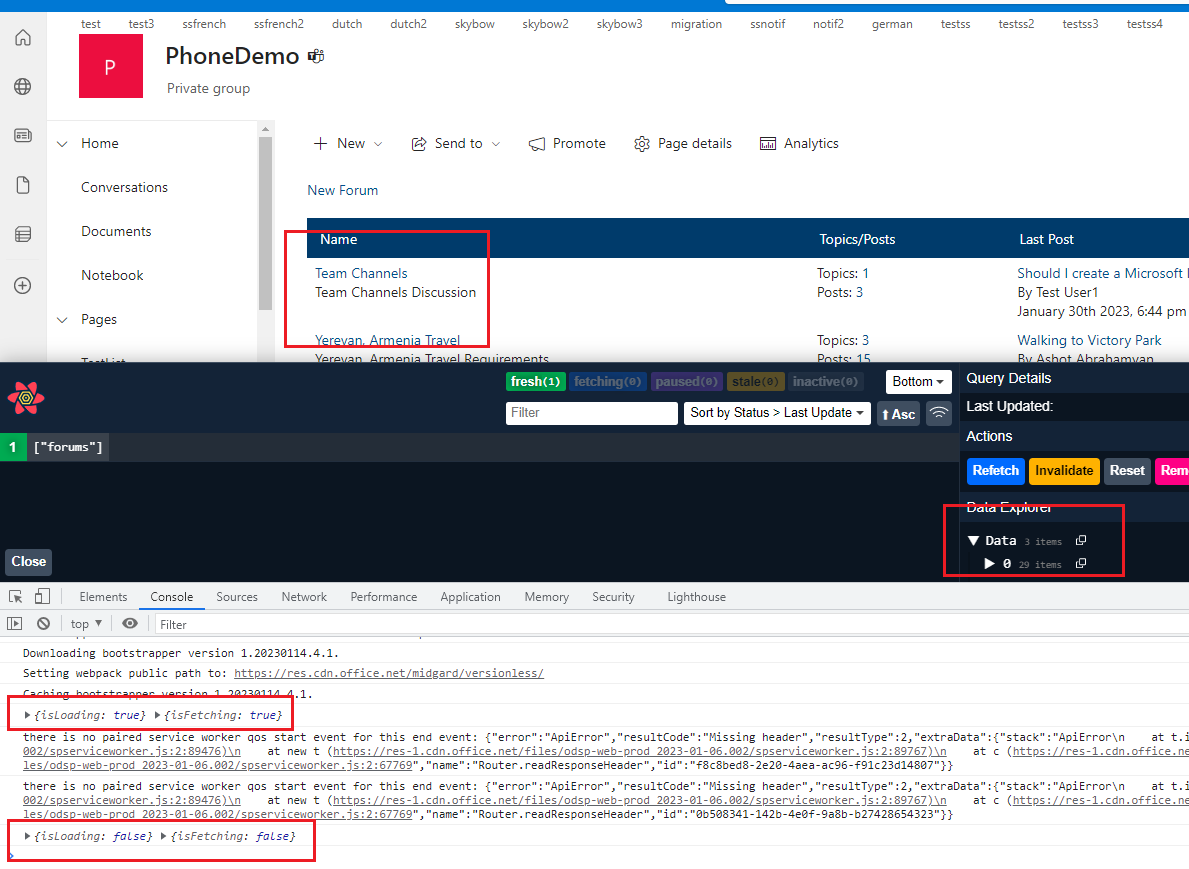1189x869 pixels.
Task: Click the inspect element picker icon
Action: 16,597
